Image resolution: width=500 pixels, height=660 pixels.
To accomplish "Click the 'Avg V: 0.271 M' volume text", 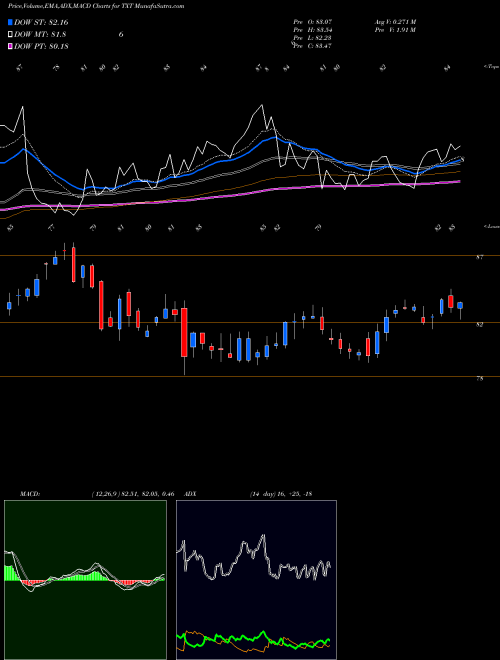I will (x=396, y=21).
